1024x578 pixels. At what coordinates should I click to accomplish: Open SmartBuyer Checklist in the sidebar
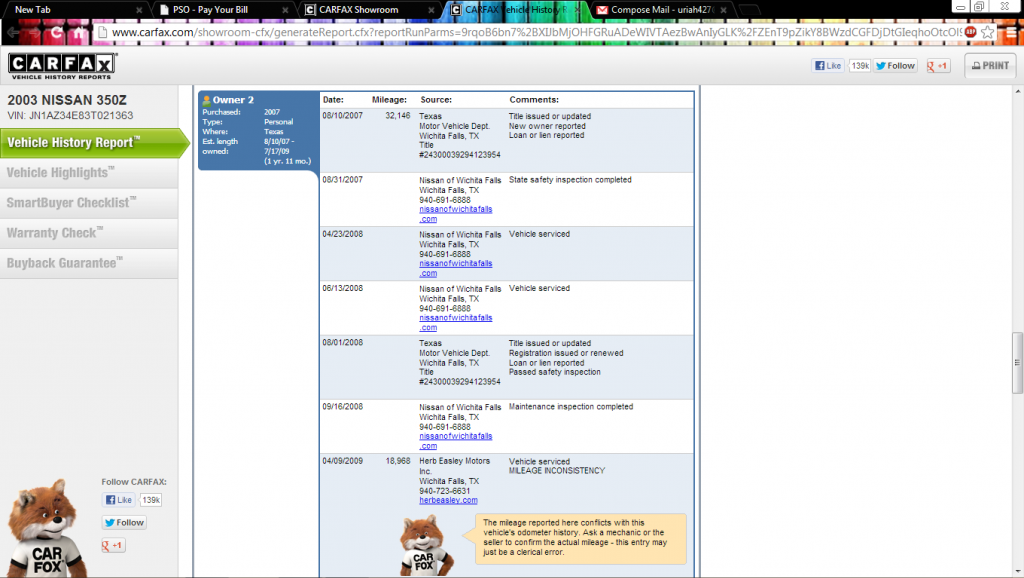pyautogui.click(x=89, y=203)
